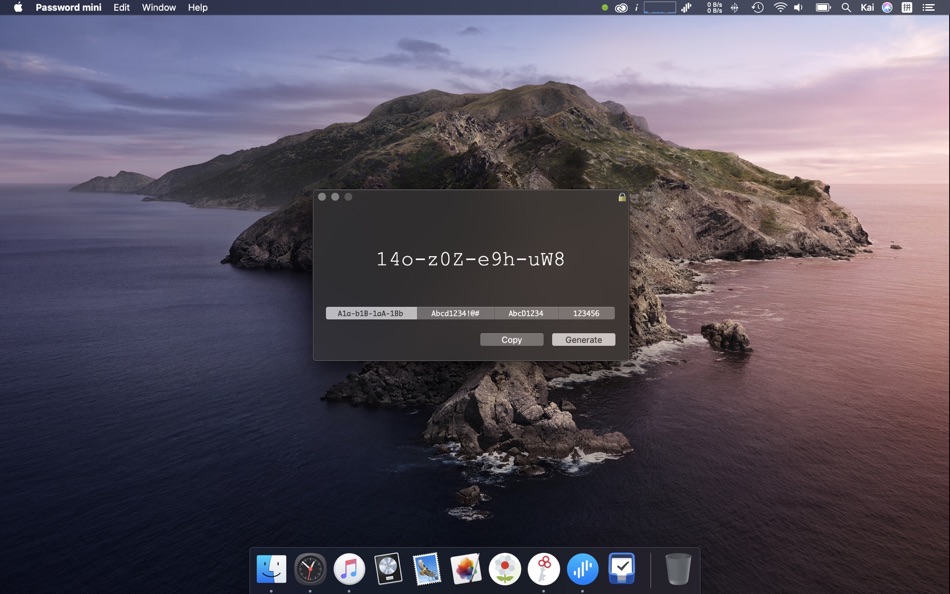This screenshot has width=950, height=594.
Task: Open the Password mini app menu
Action: coord(68,7)
